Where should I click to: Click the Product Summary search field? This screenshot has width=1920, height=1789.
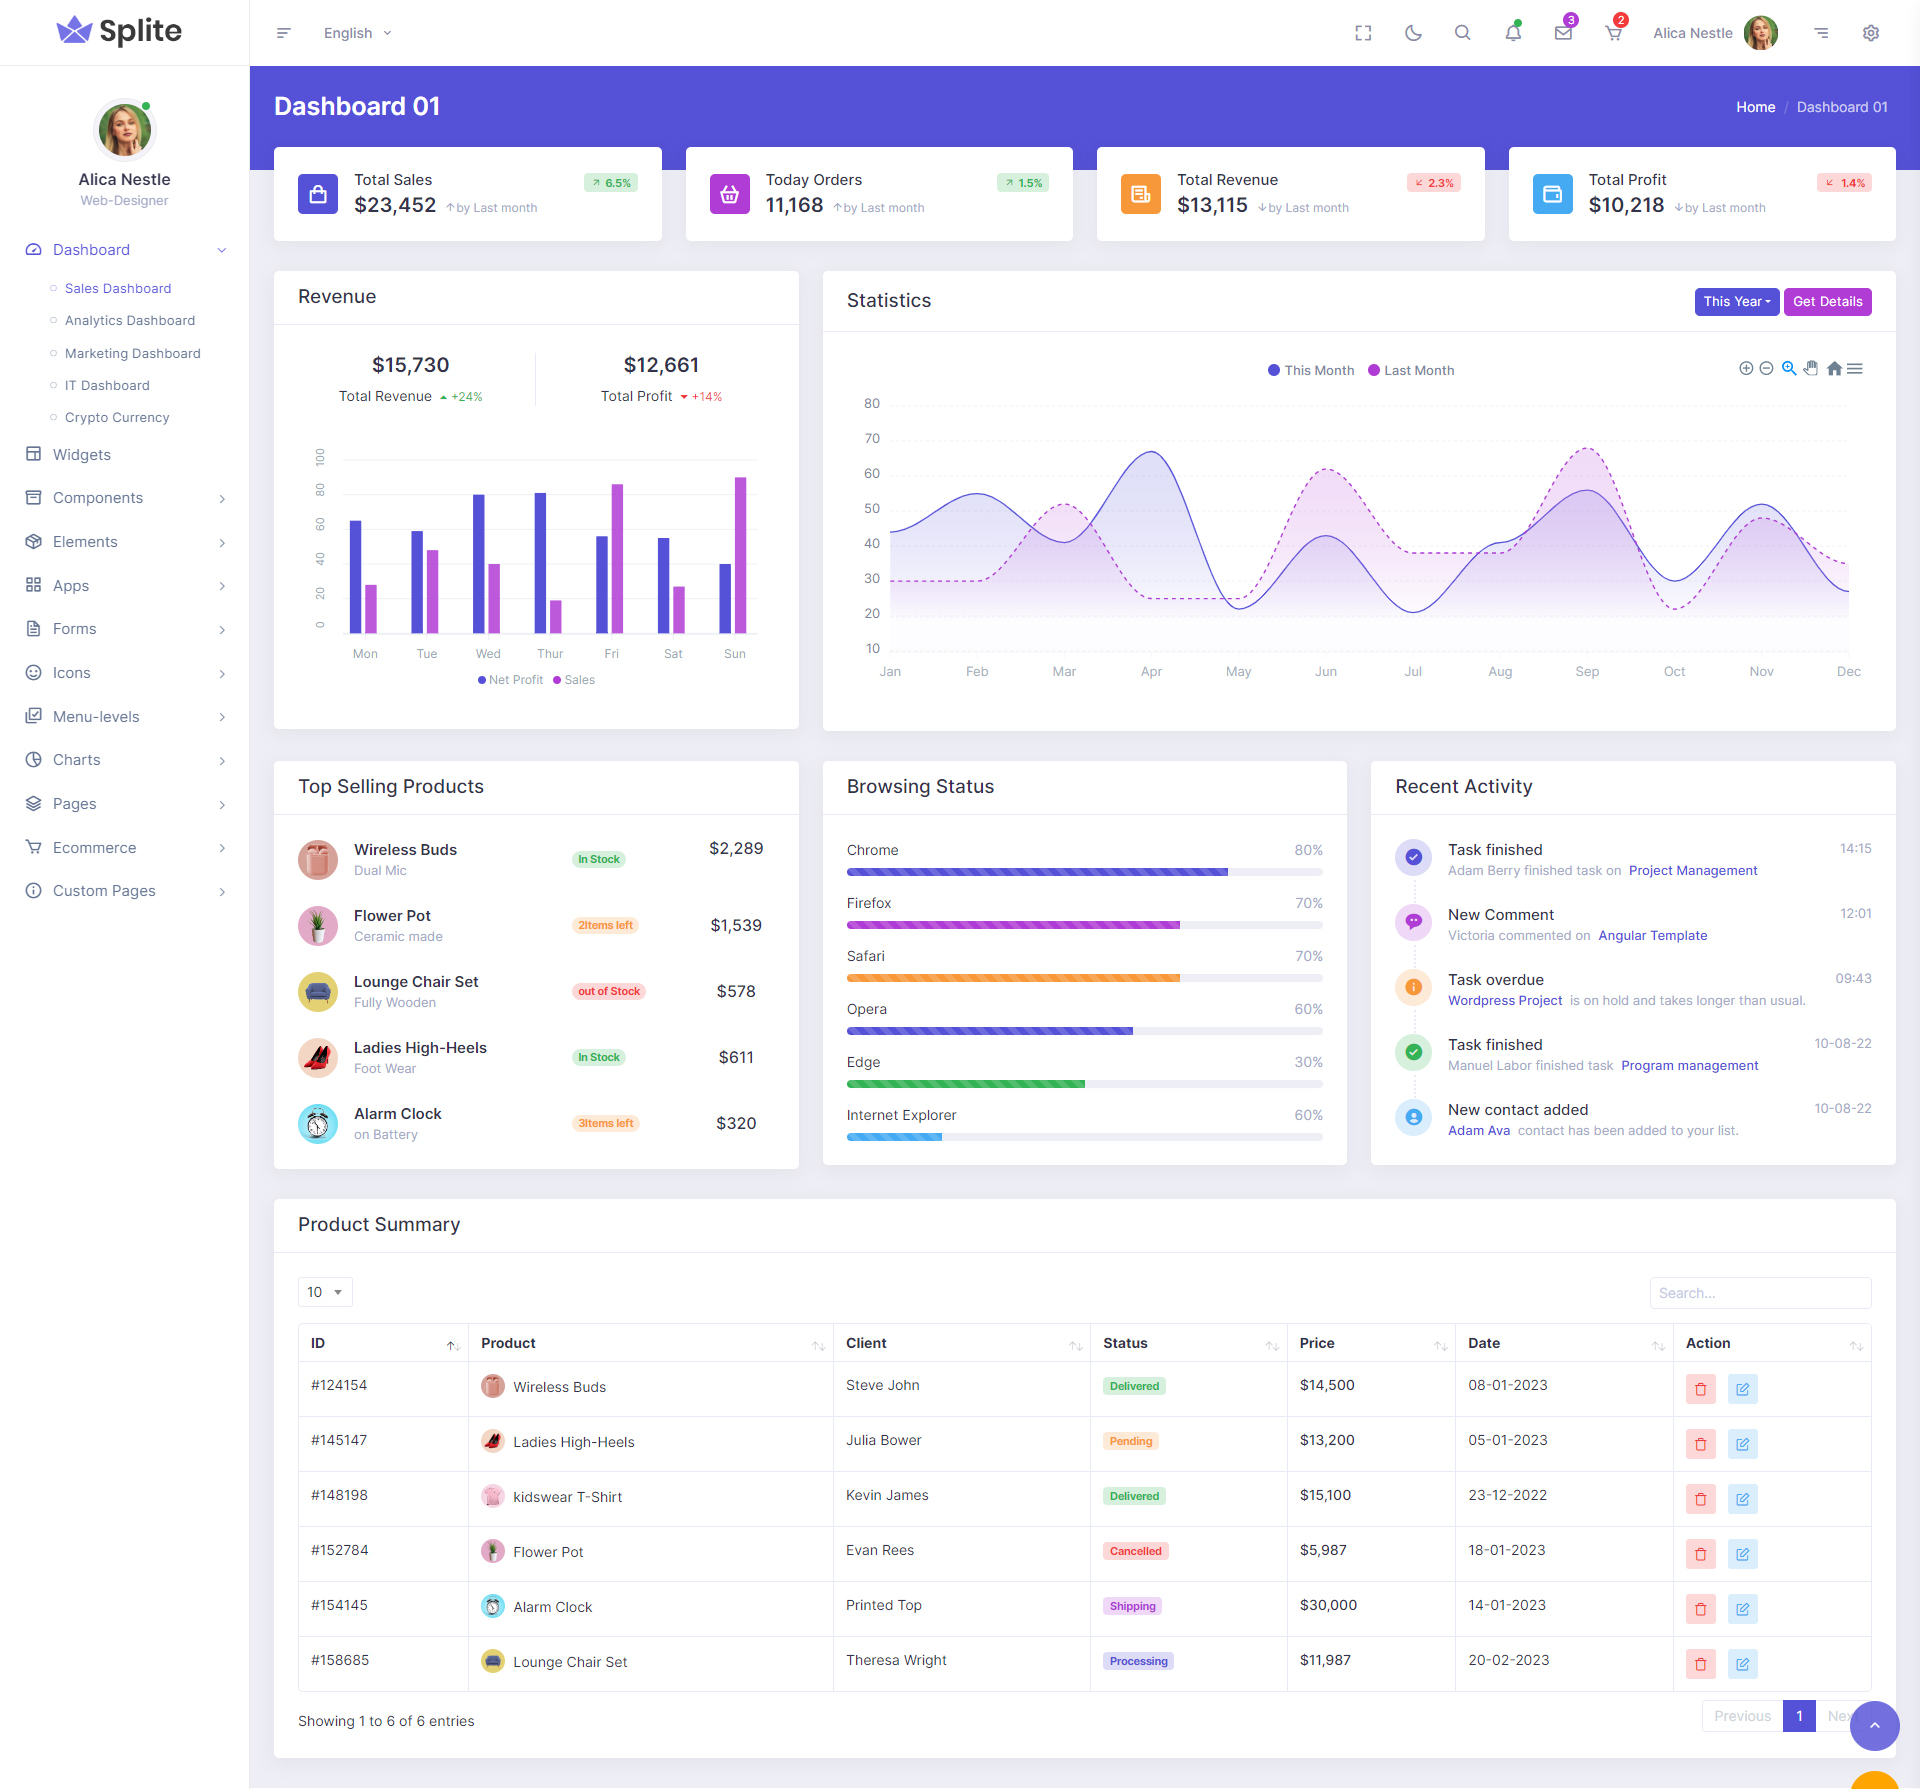(1760, 1293)
